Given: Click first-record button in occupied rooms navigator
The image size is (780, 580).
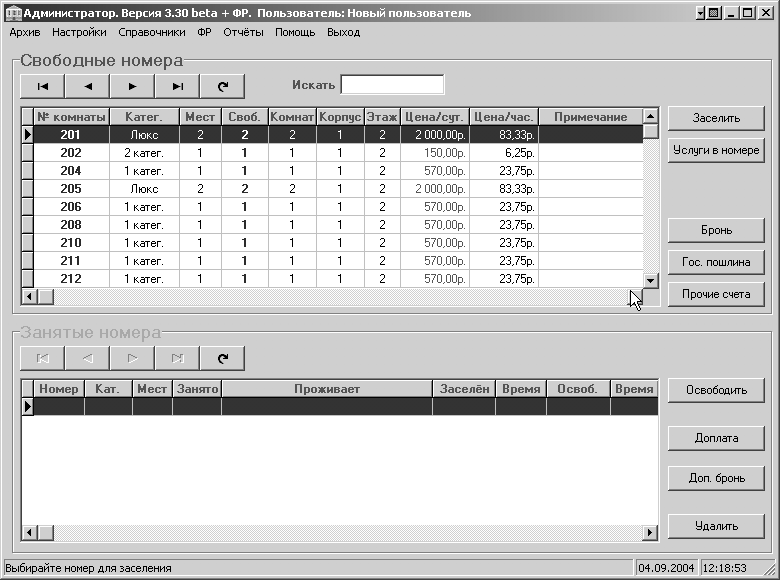Looking at the screenshot, I should (x=42, y=358).
